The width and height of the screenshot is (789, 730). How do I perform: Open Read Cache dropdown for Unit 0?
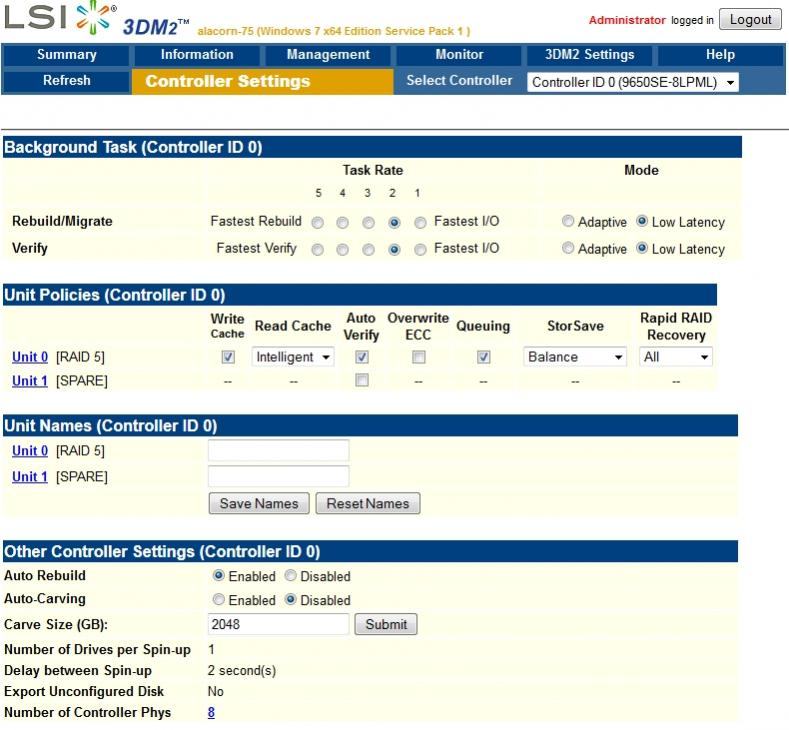pyautogui.click(x=293, y=357)
